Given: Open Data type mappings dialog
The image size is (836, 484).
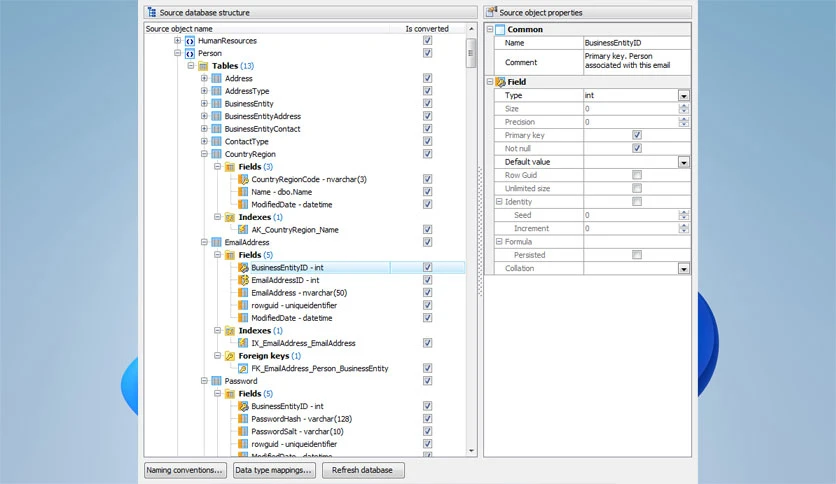Looking at the screenshot, I should [274, 470].
